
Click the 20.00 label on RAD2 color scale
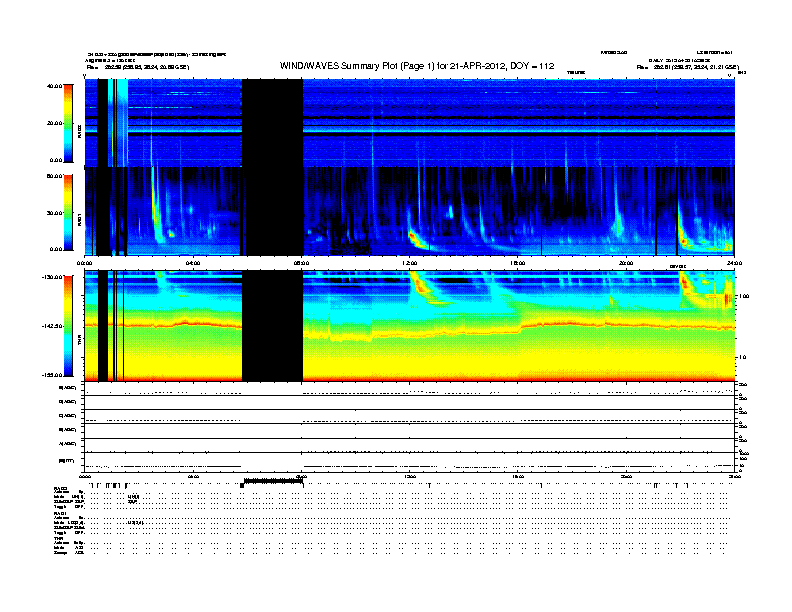coord(54,123)
